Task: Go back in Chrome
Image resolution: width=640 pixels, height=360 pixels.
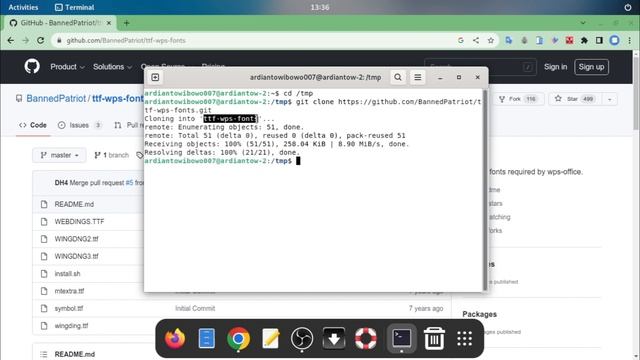Action: 11,40
